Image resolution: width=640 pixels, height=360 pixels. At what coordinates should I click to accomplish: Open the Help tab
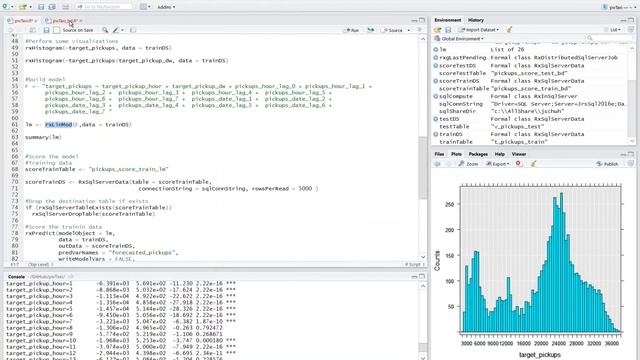(x=500, y=154)
